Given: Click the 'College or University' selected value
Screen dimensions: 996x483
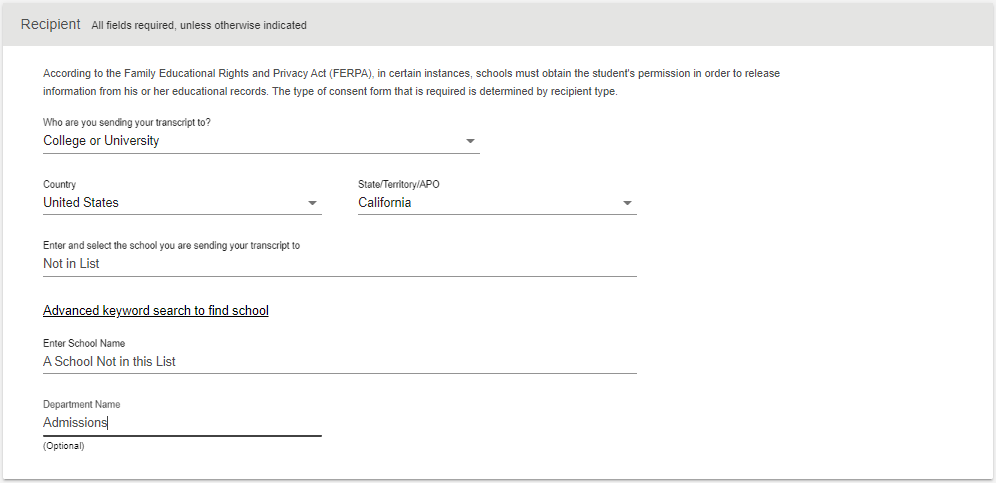Looking at the screenshot, I should coord(101,140).
